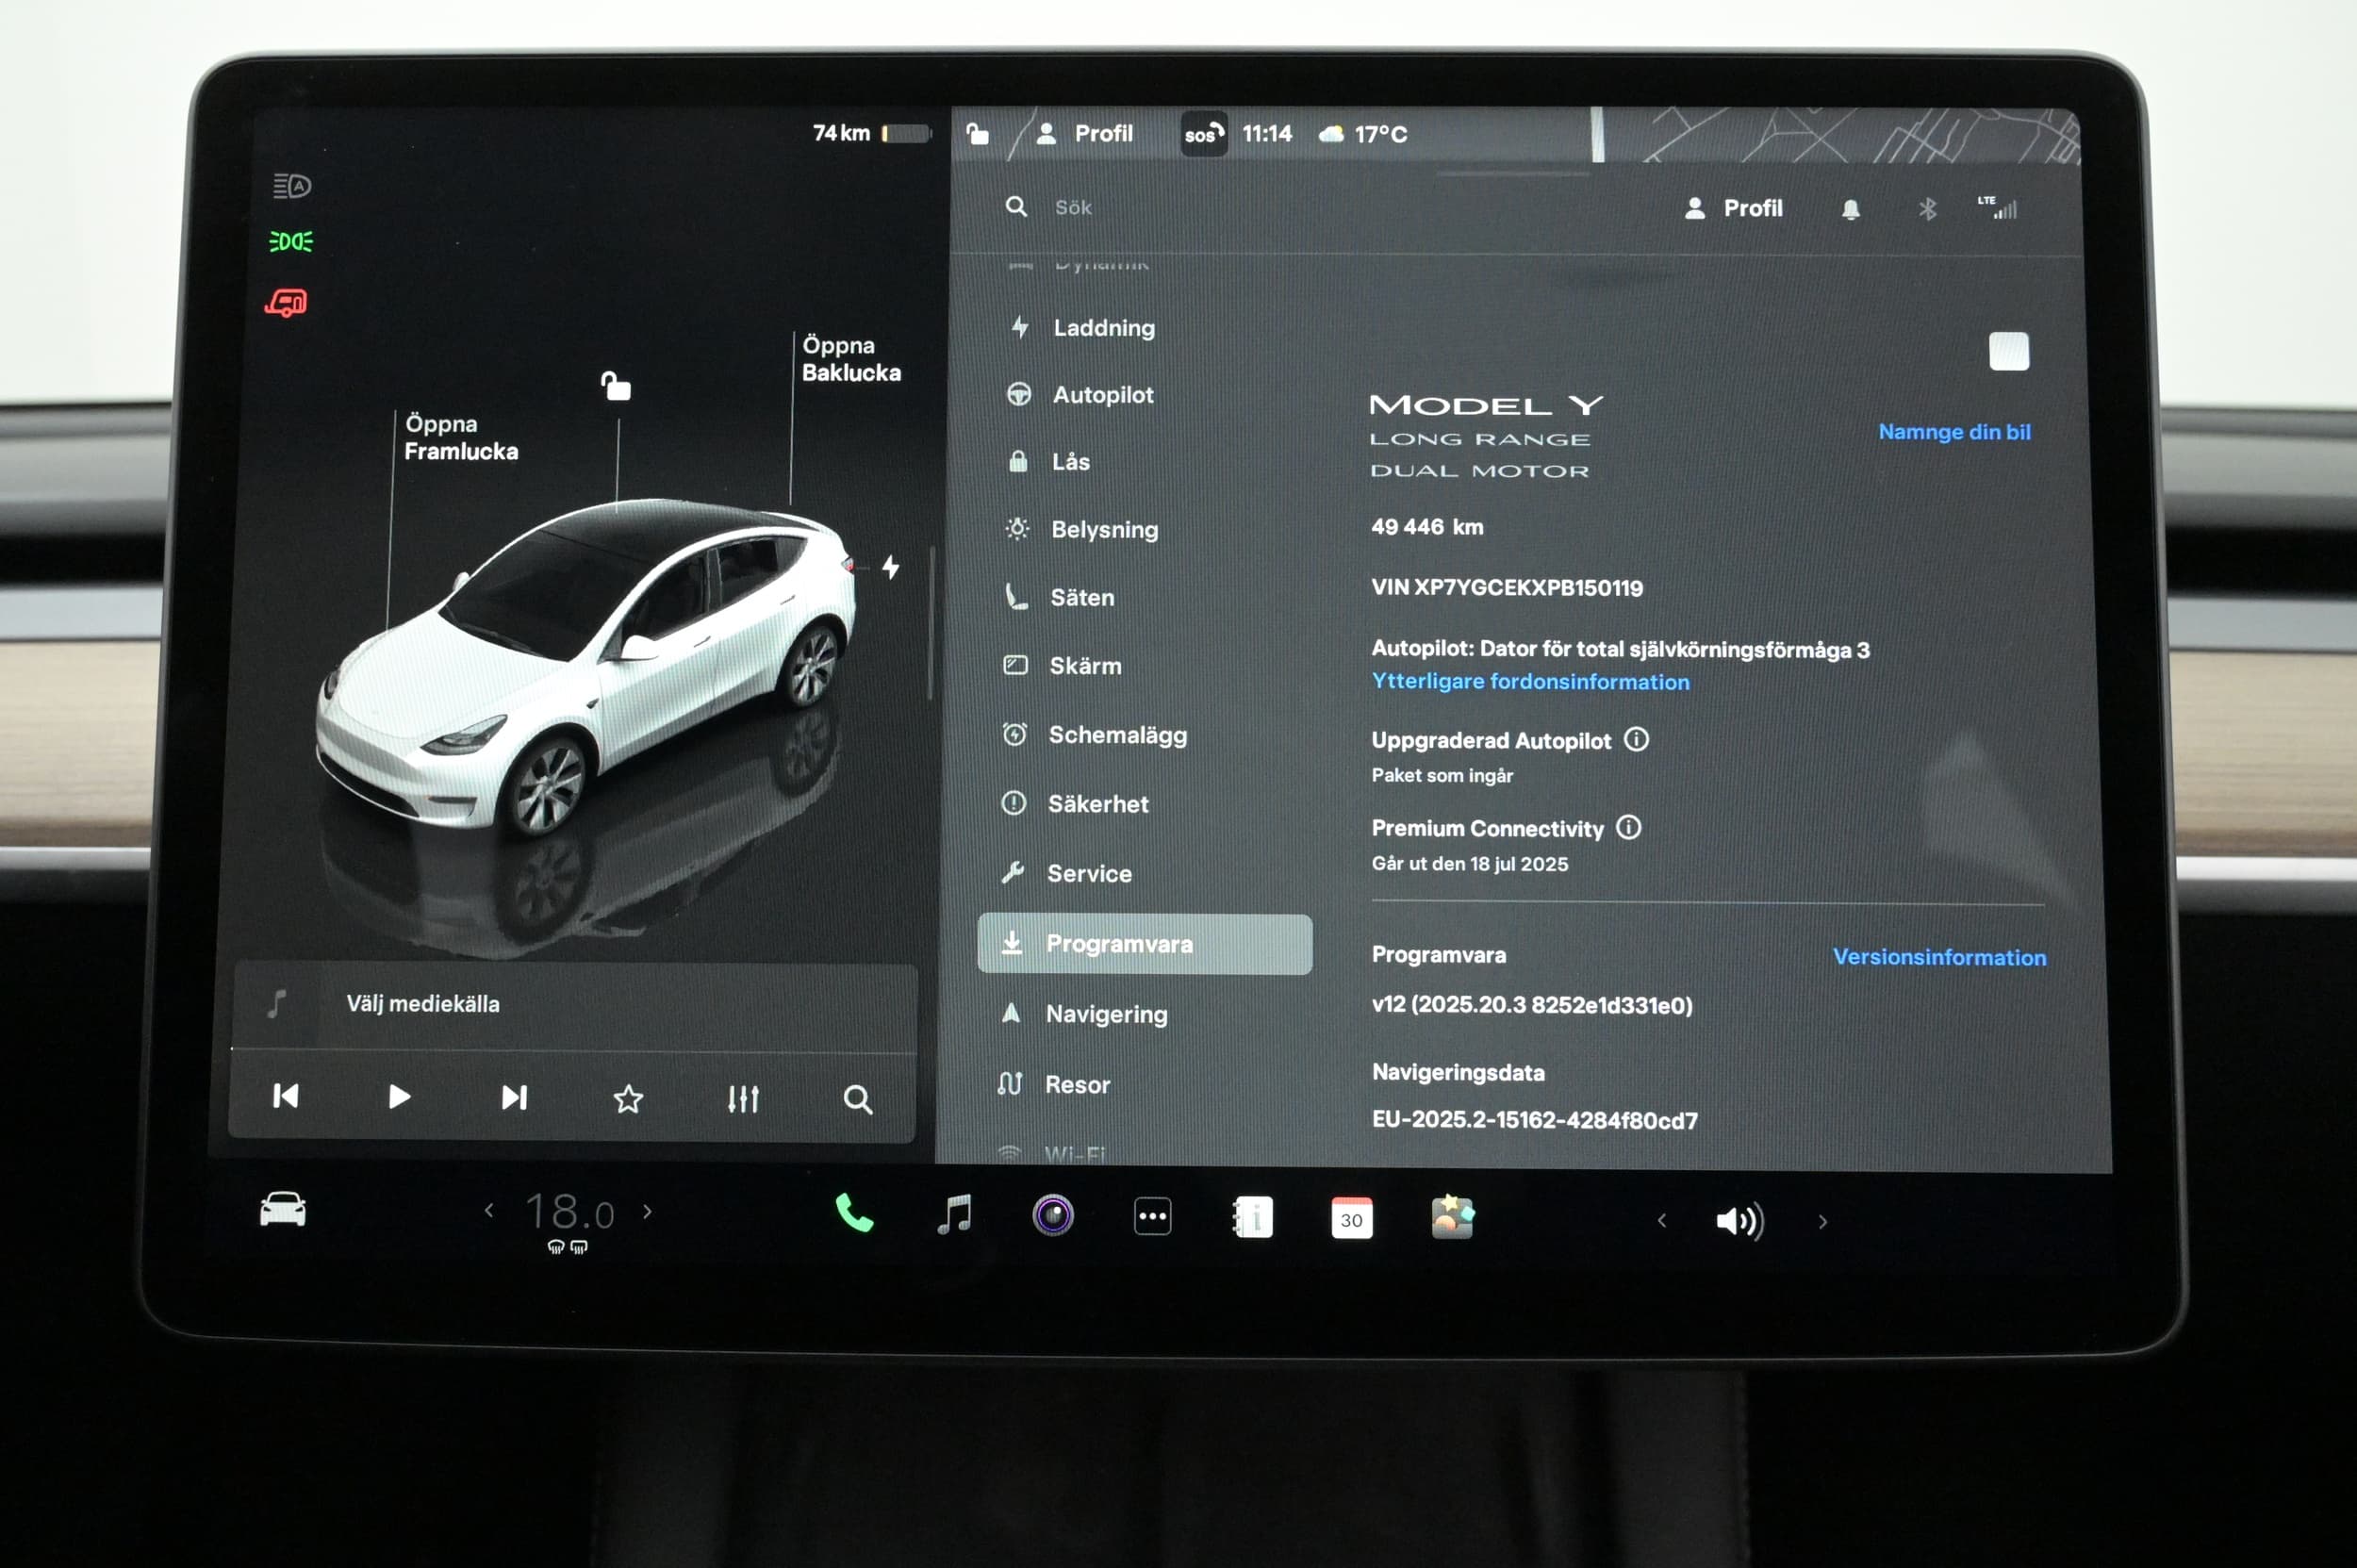Select Programvara menu item
This screenshot has width=2357, height=1568.
(1145, 943)
